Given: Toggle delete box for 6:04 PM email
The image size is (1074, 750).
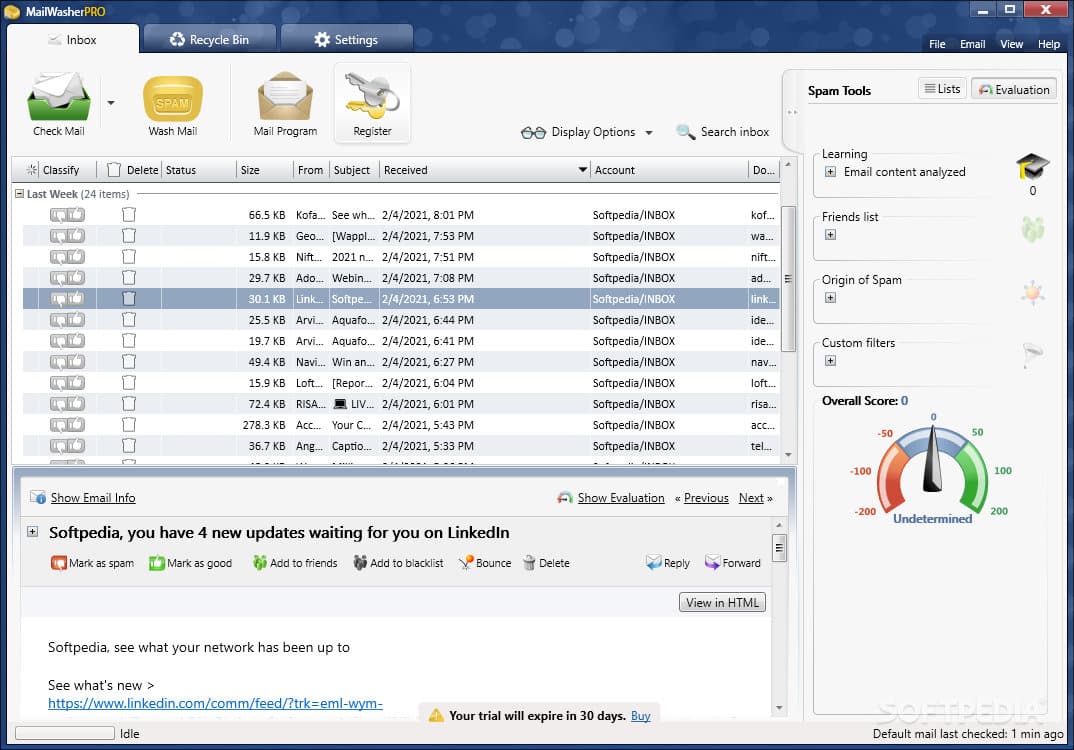Looking at the screenshot, I should click(x=129, y=383).
